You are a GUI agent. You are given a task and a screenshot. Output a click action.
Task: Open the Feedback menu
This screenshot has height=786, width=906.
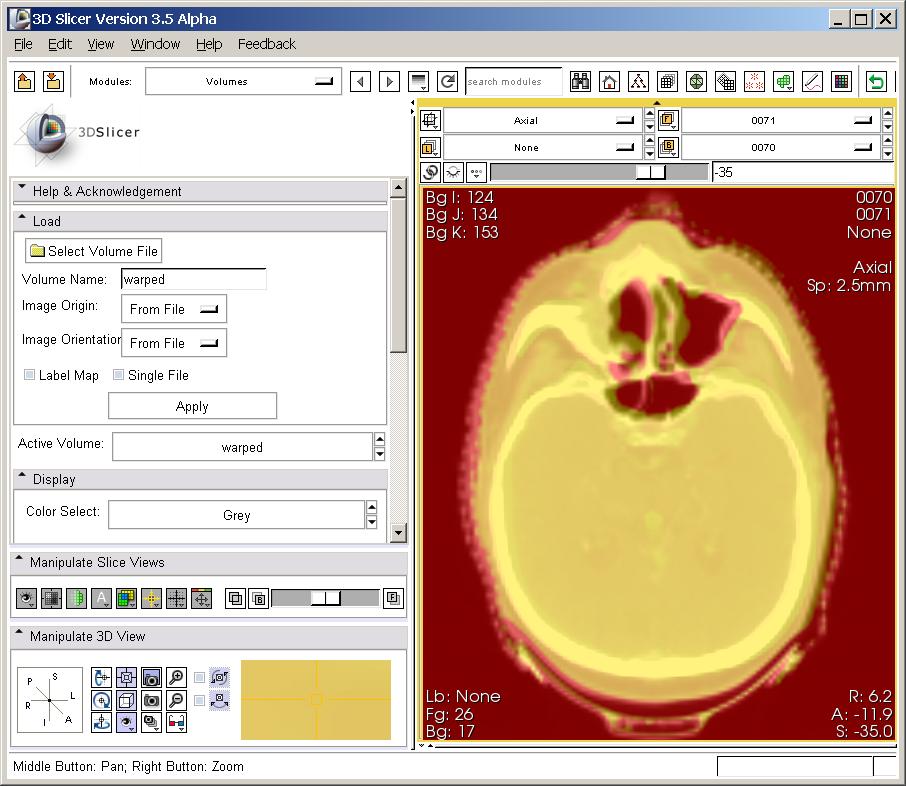tap(266, 44)
